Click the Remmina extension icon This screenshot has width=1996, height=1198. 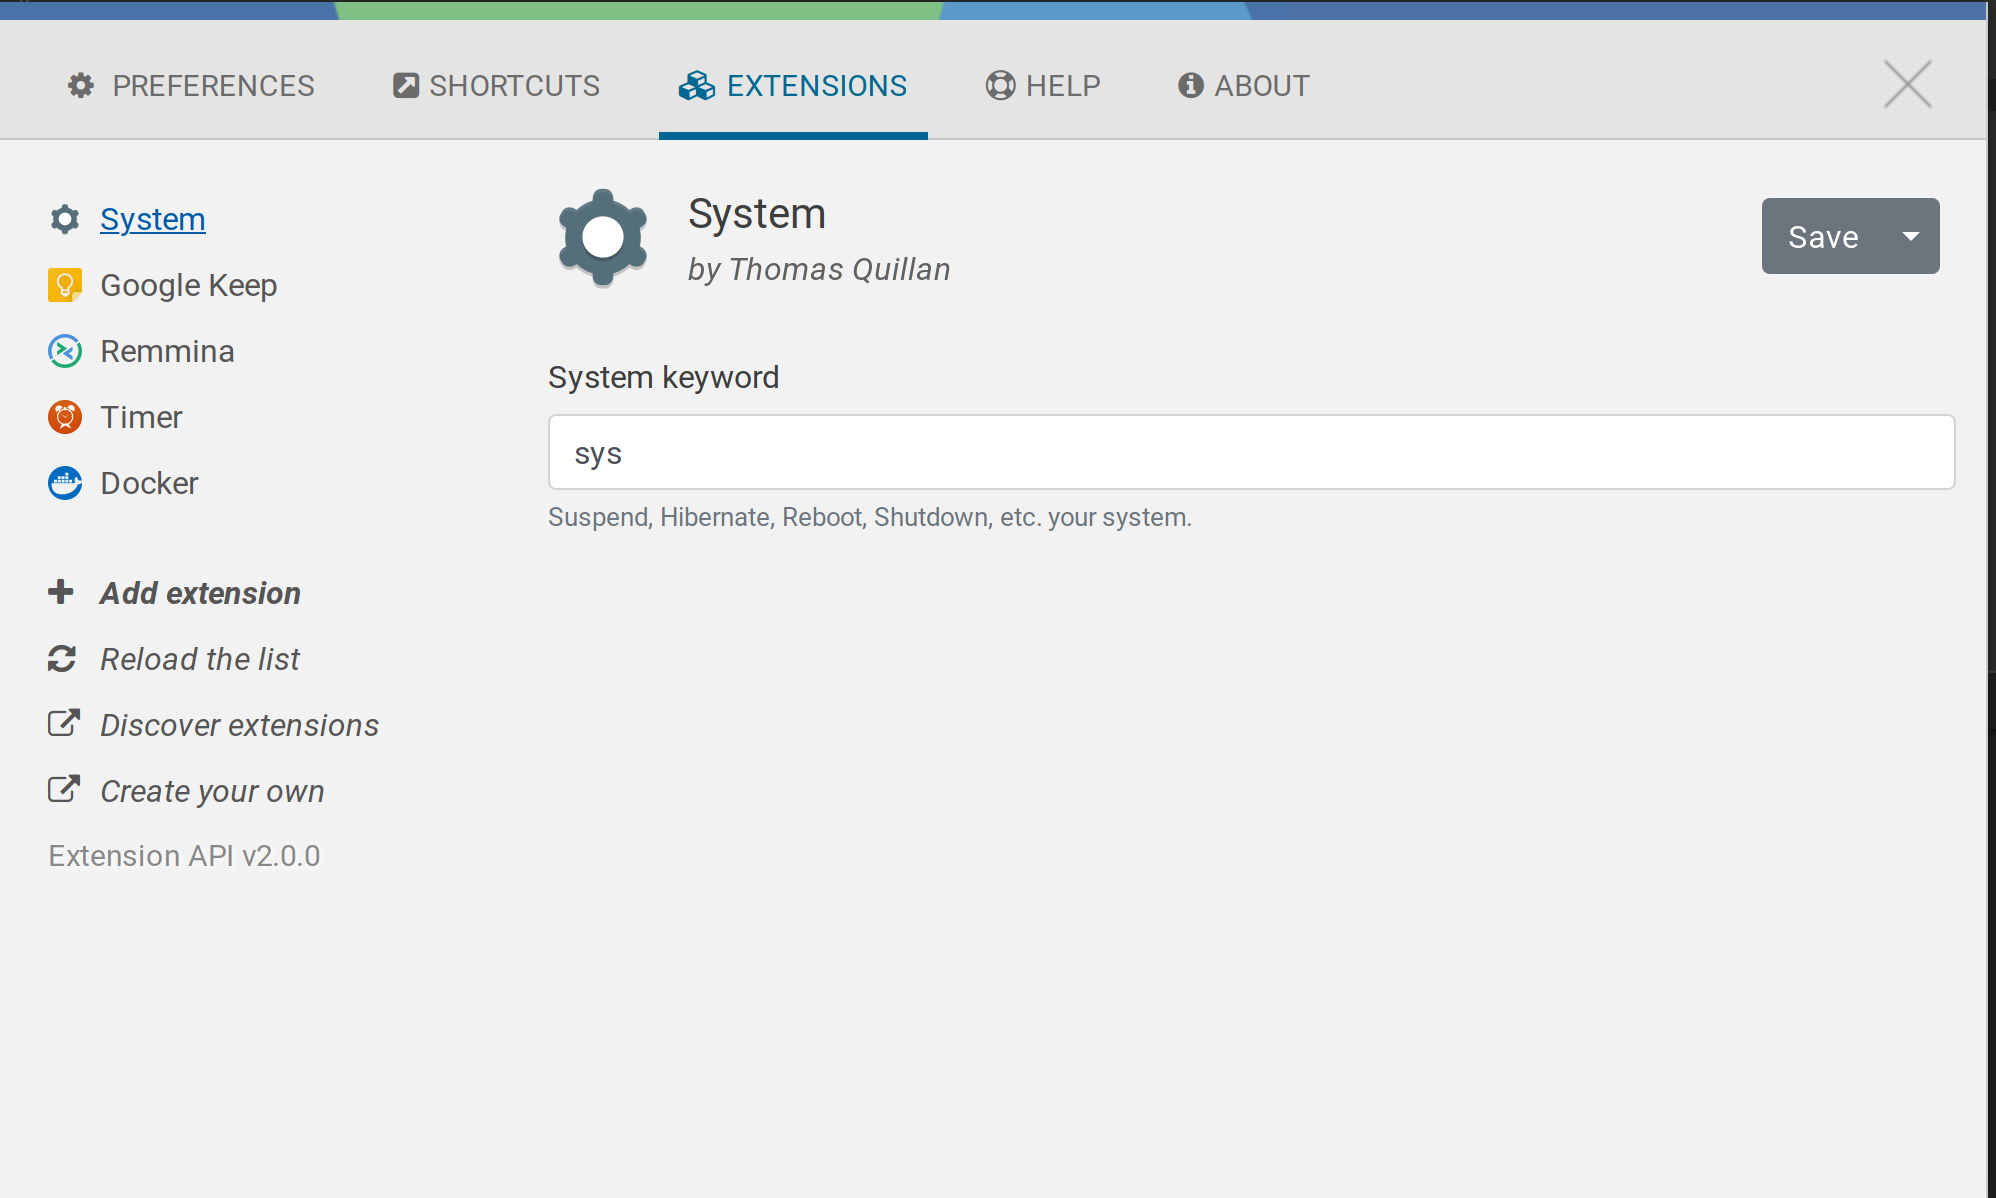click(x=65, y=351)
